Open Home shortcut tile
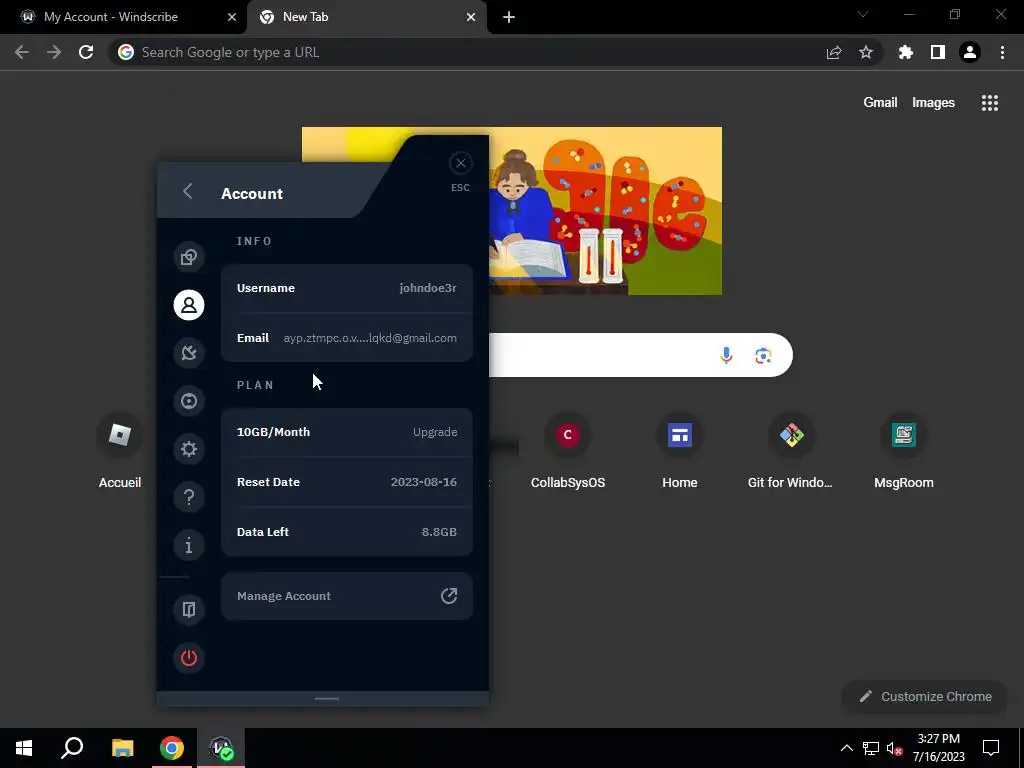This screenshot has height=768, width=1024. pos(680,452)
